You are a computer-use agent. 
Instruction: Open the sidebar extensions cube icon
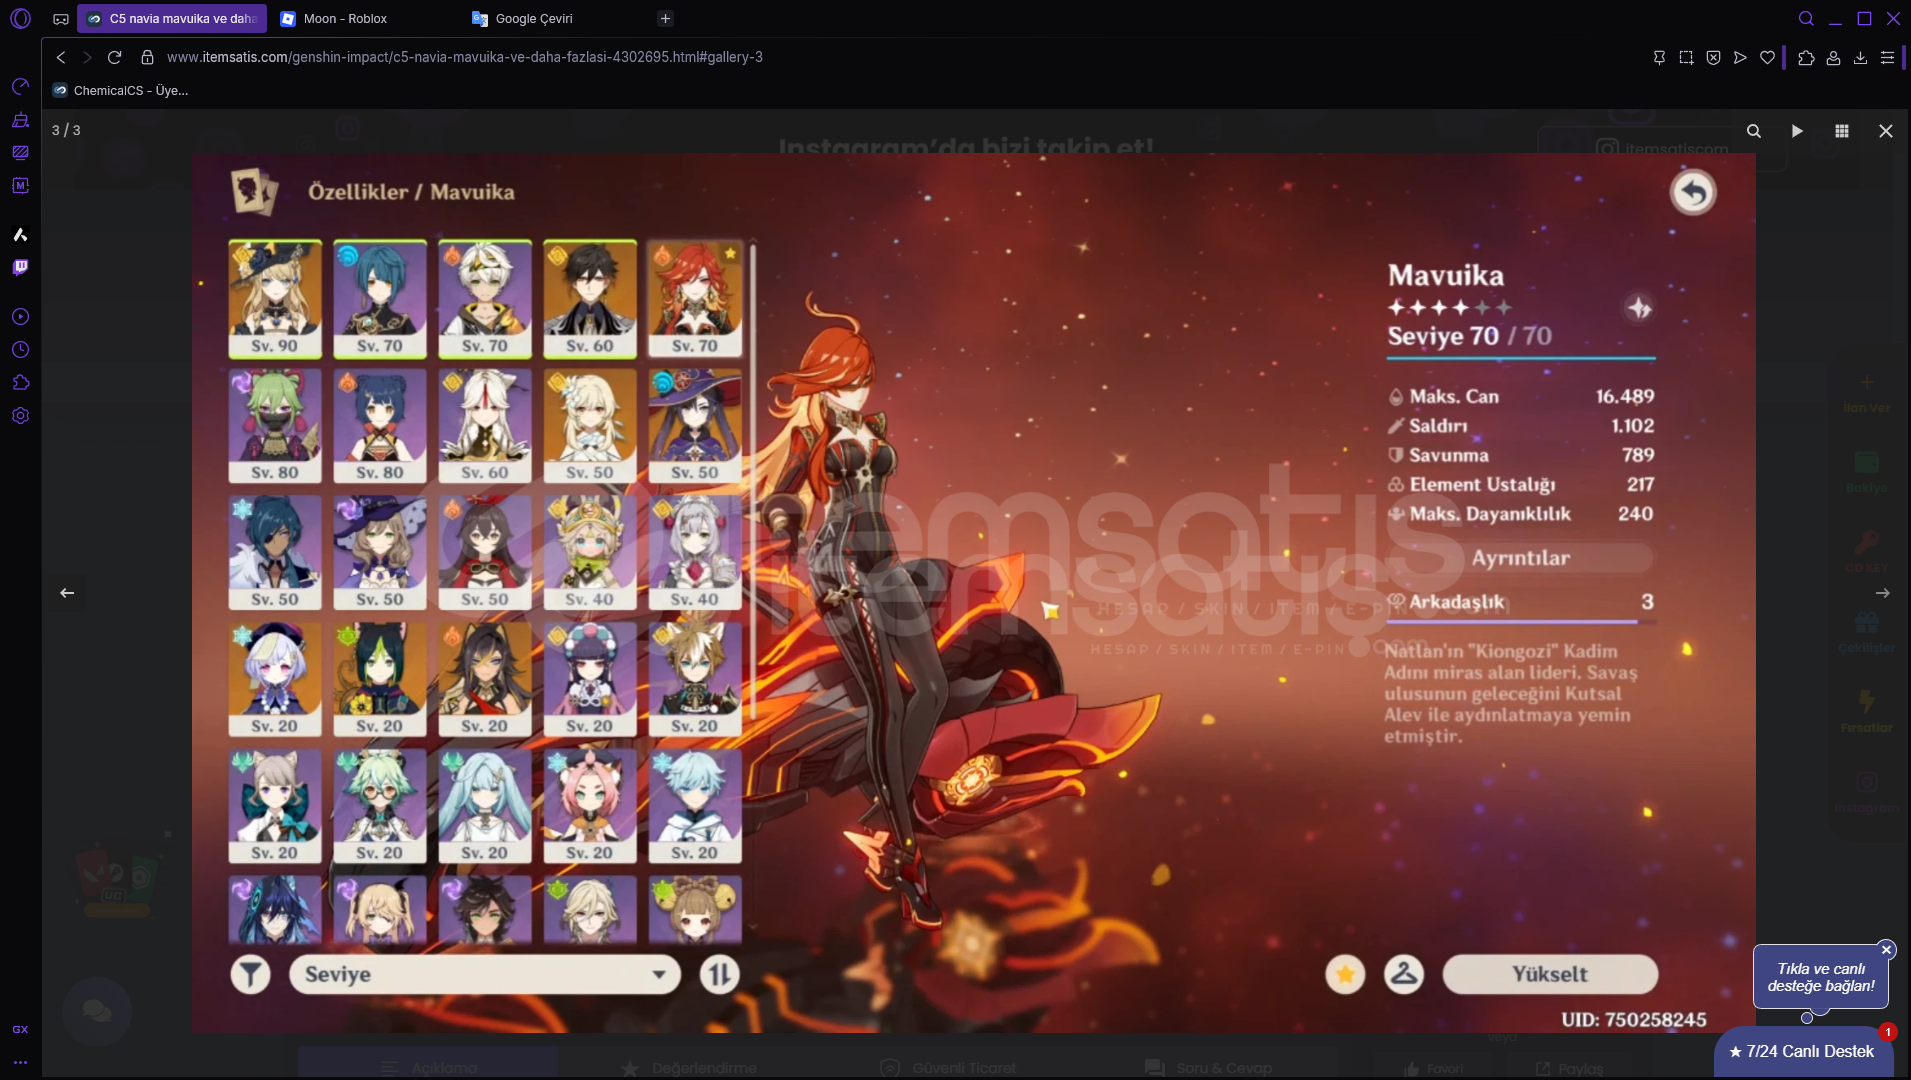point(20,382)
